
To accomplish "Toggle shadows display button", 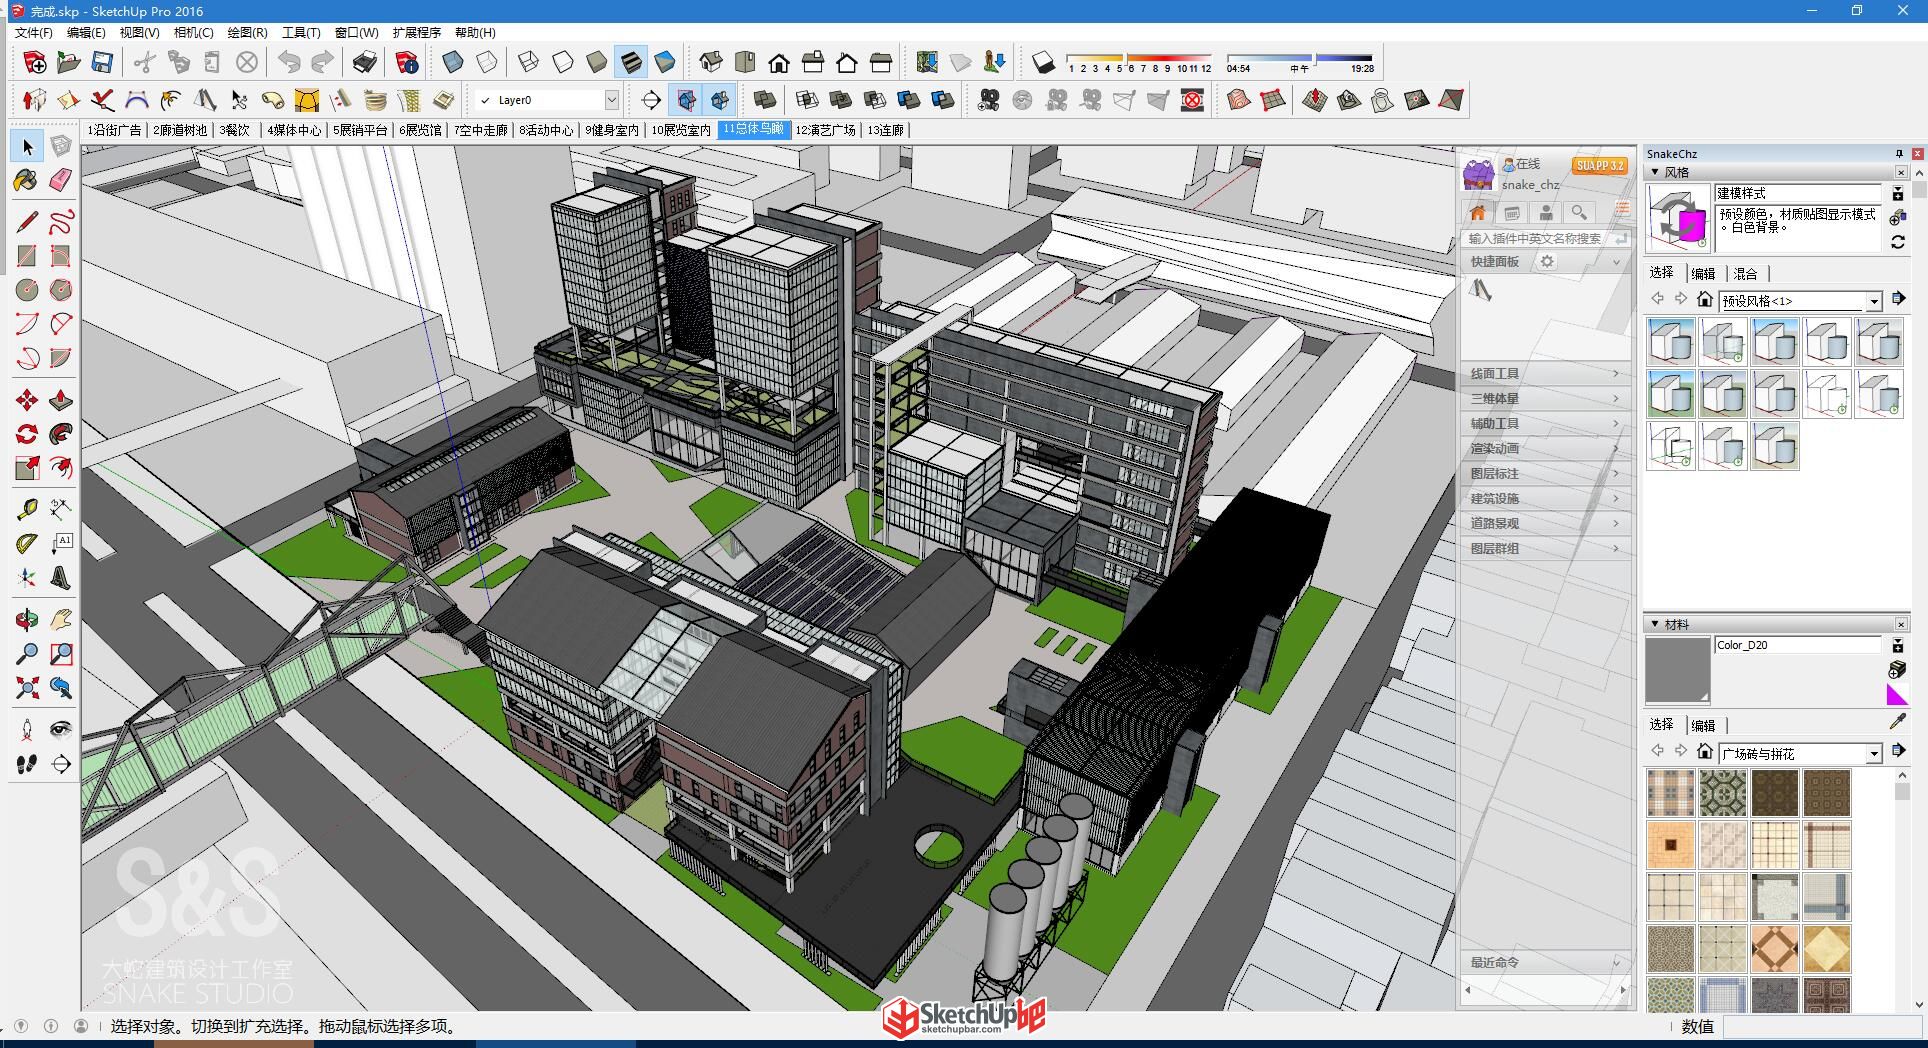I will pos(1043,63).
